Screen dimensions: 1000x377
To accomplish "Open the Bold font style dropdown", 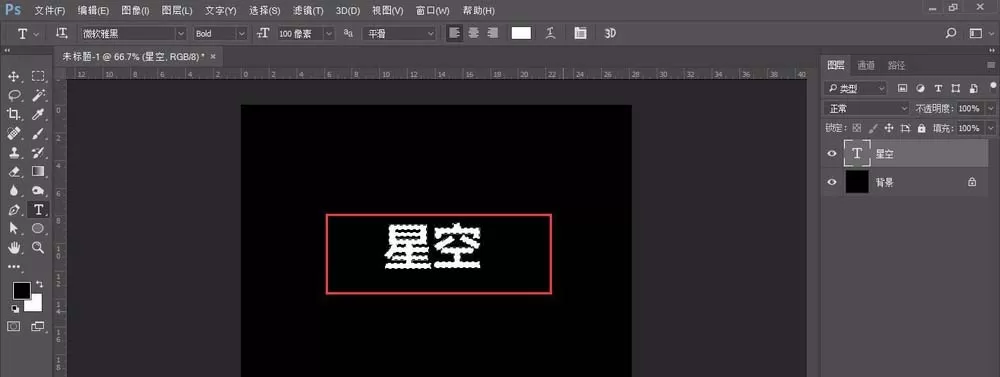I will [x=220, y=33].
